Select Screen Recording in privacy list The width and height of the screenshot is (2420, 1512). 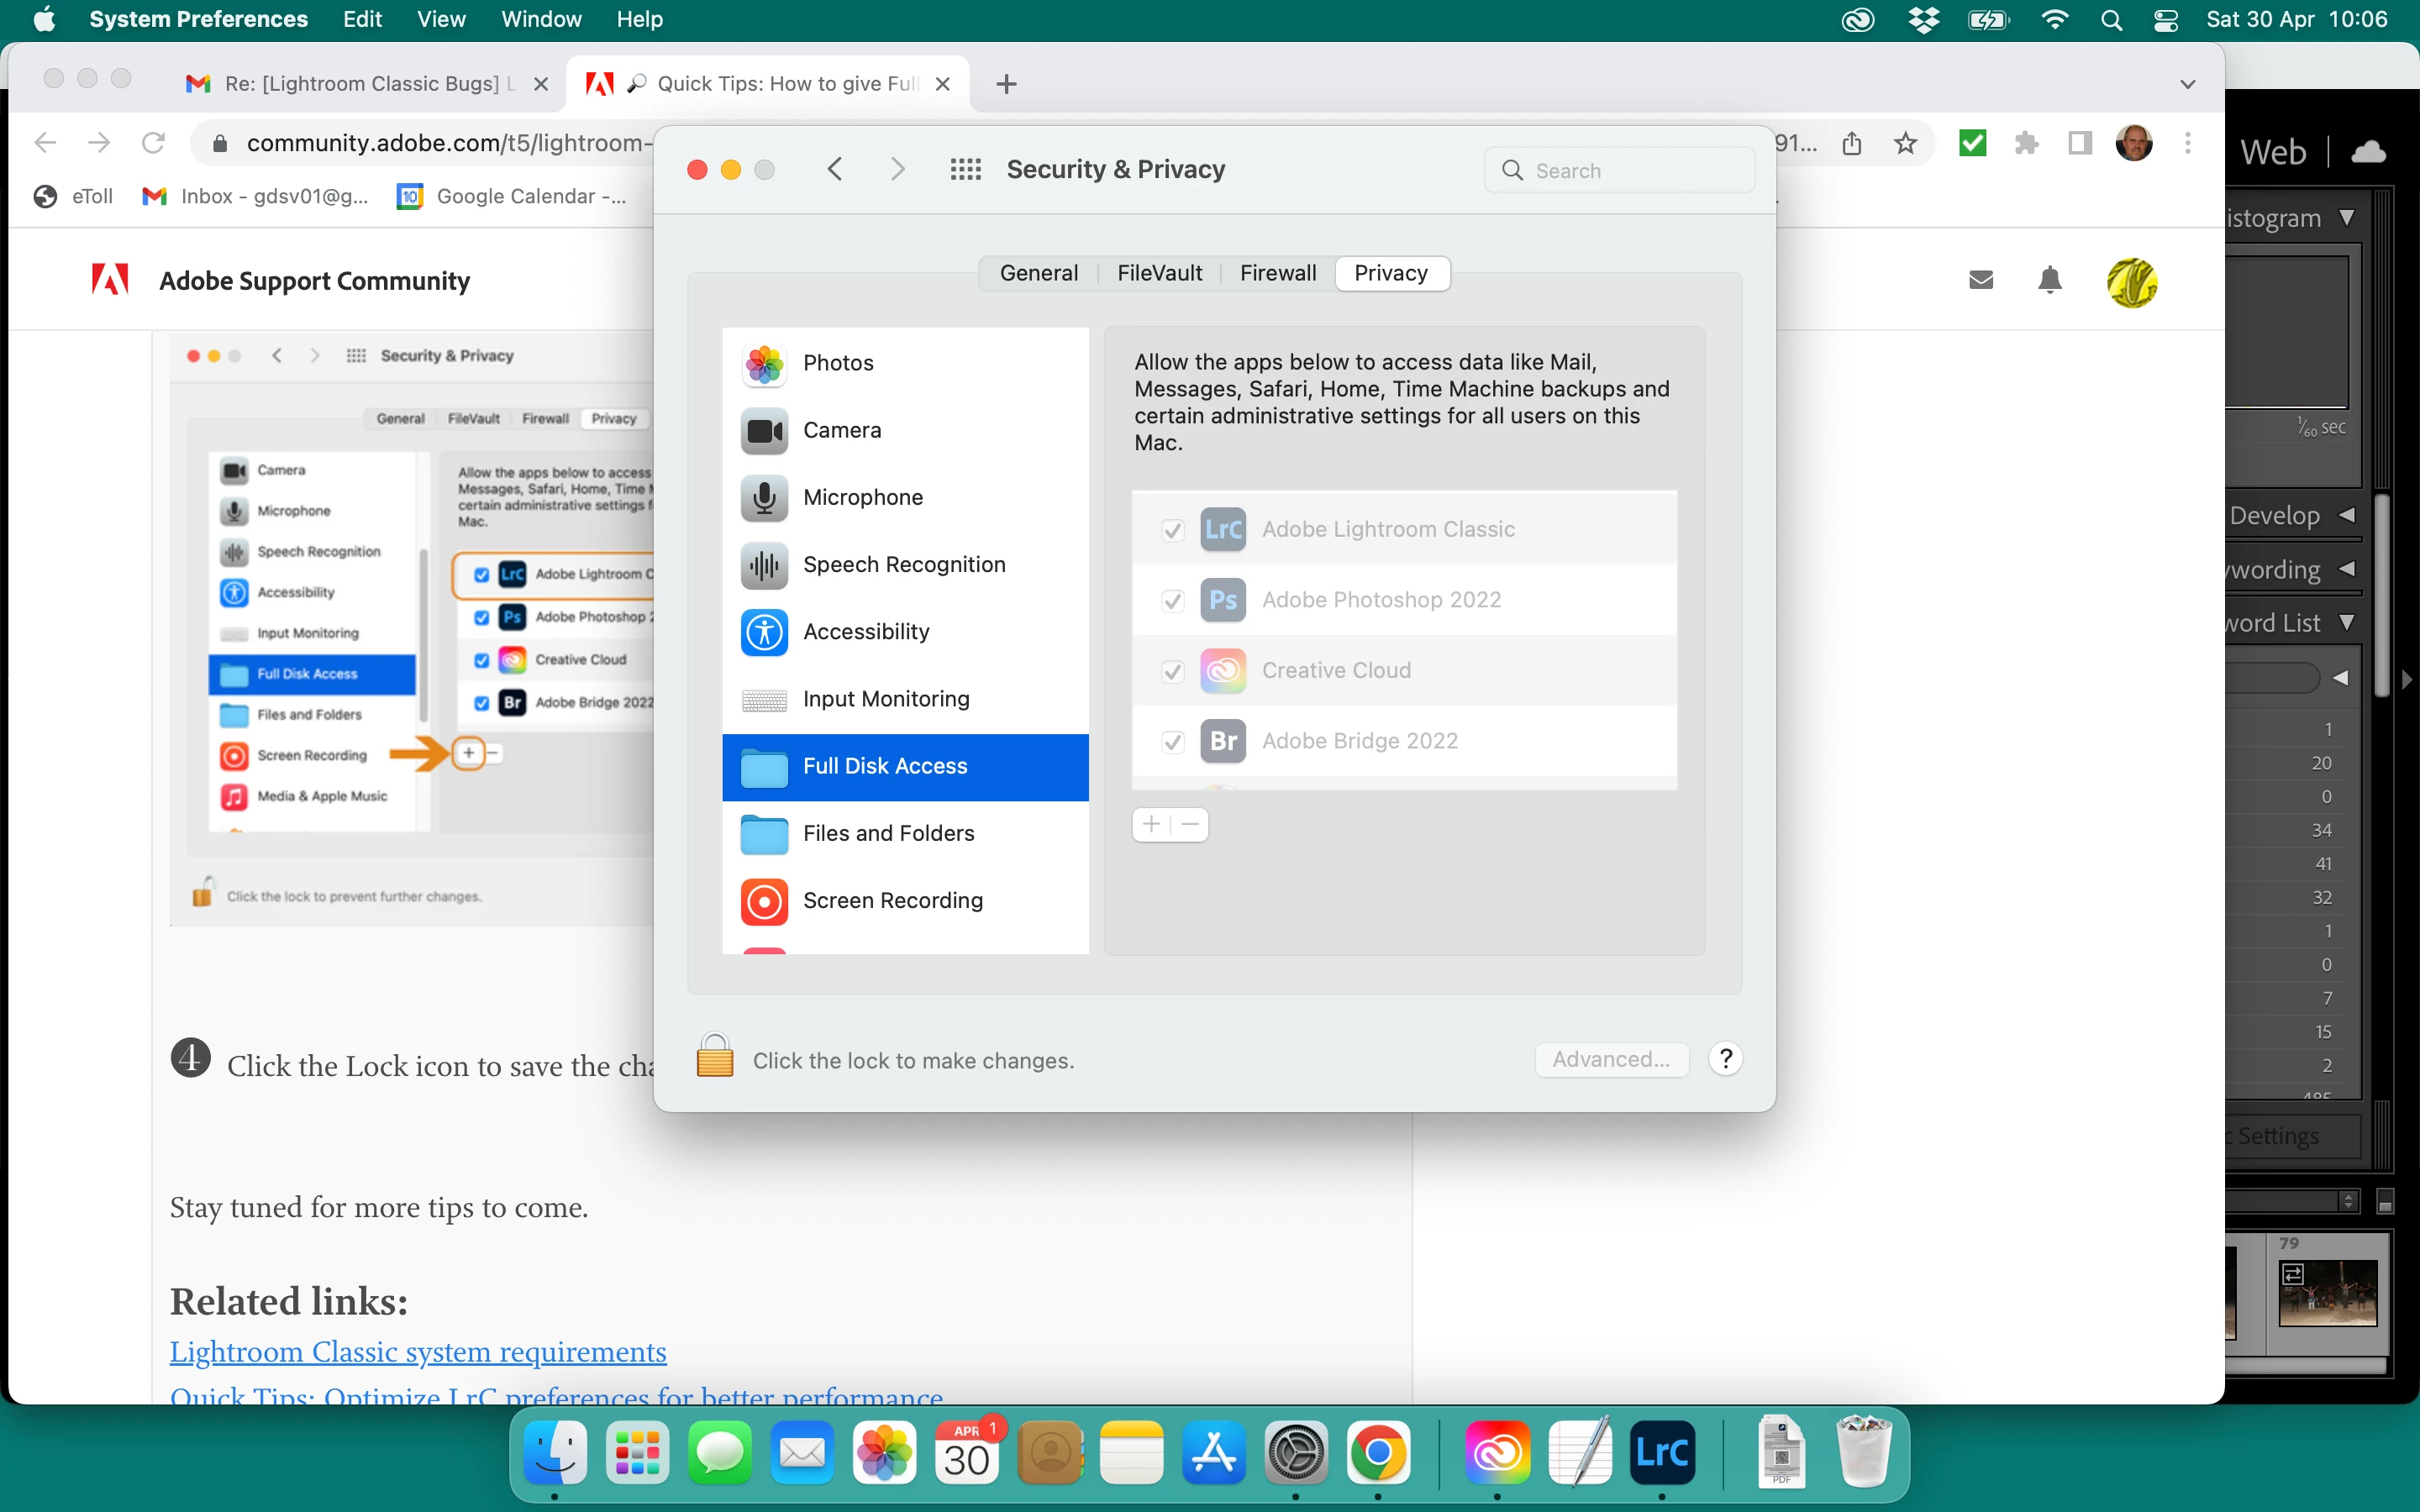pos(892,900)
